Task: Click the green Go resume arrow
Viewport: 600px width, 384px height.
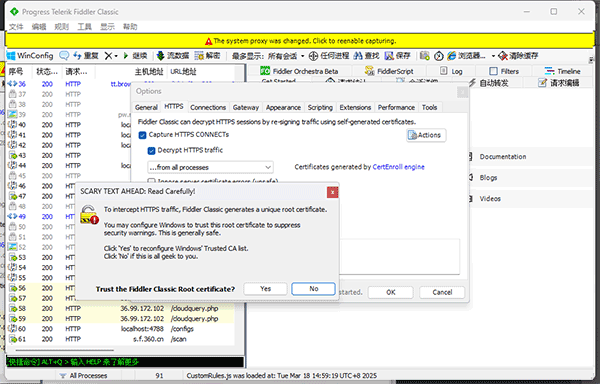Action: [x=126, y=56]
